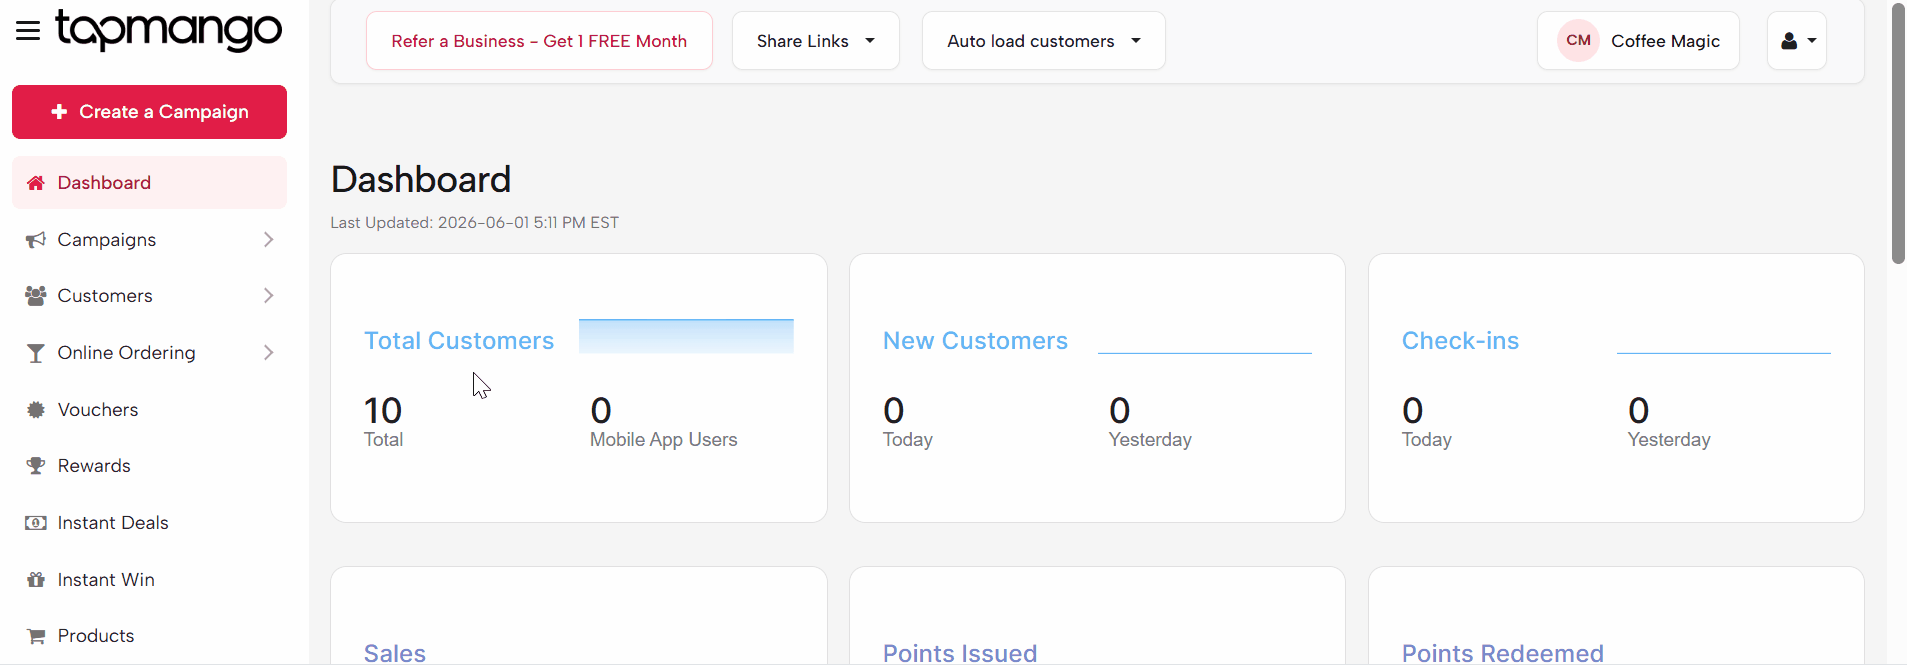Click the Coffee Magic business name
This screenshot has width=1907, height=665.
[1665, 41]
